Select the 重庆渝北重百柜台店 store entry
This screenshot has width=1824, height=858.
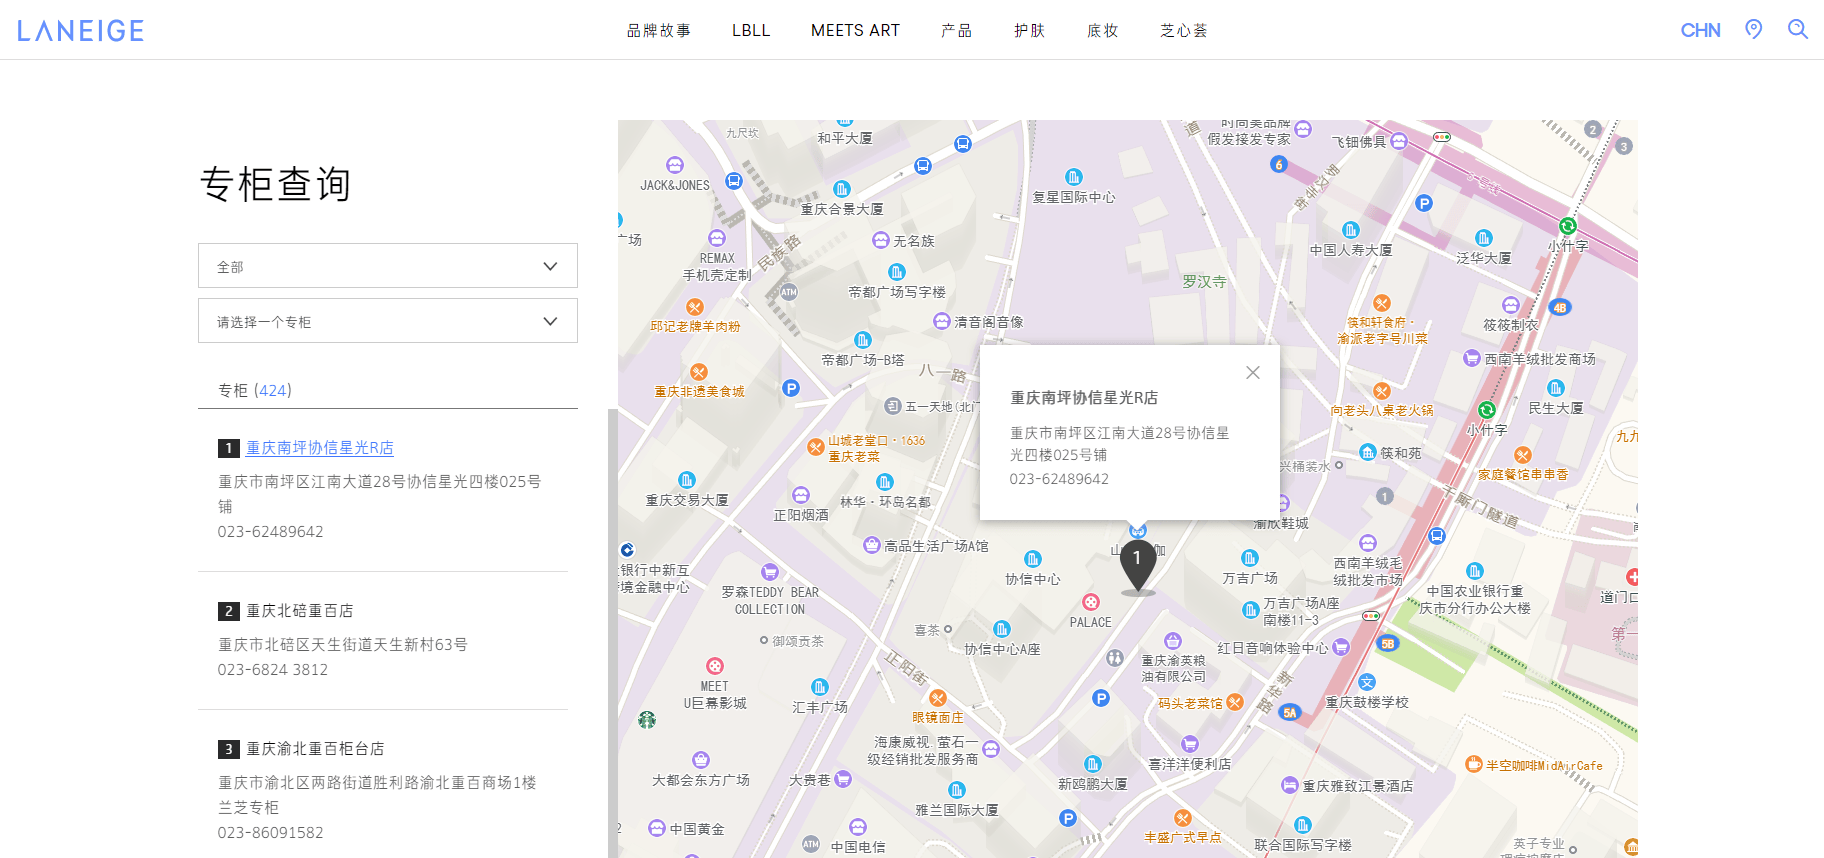coord(315,749)
